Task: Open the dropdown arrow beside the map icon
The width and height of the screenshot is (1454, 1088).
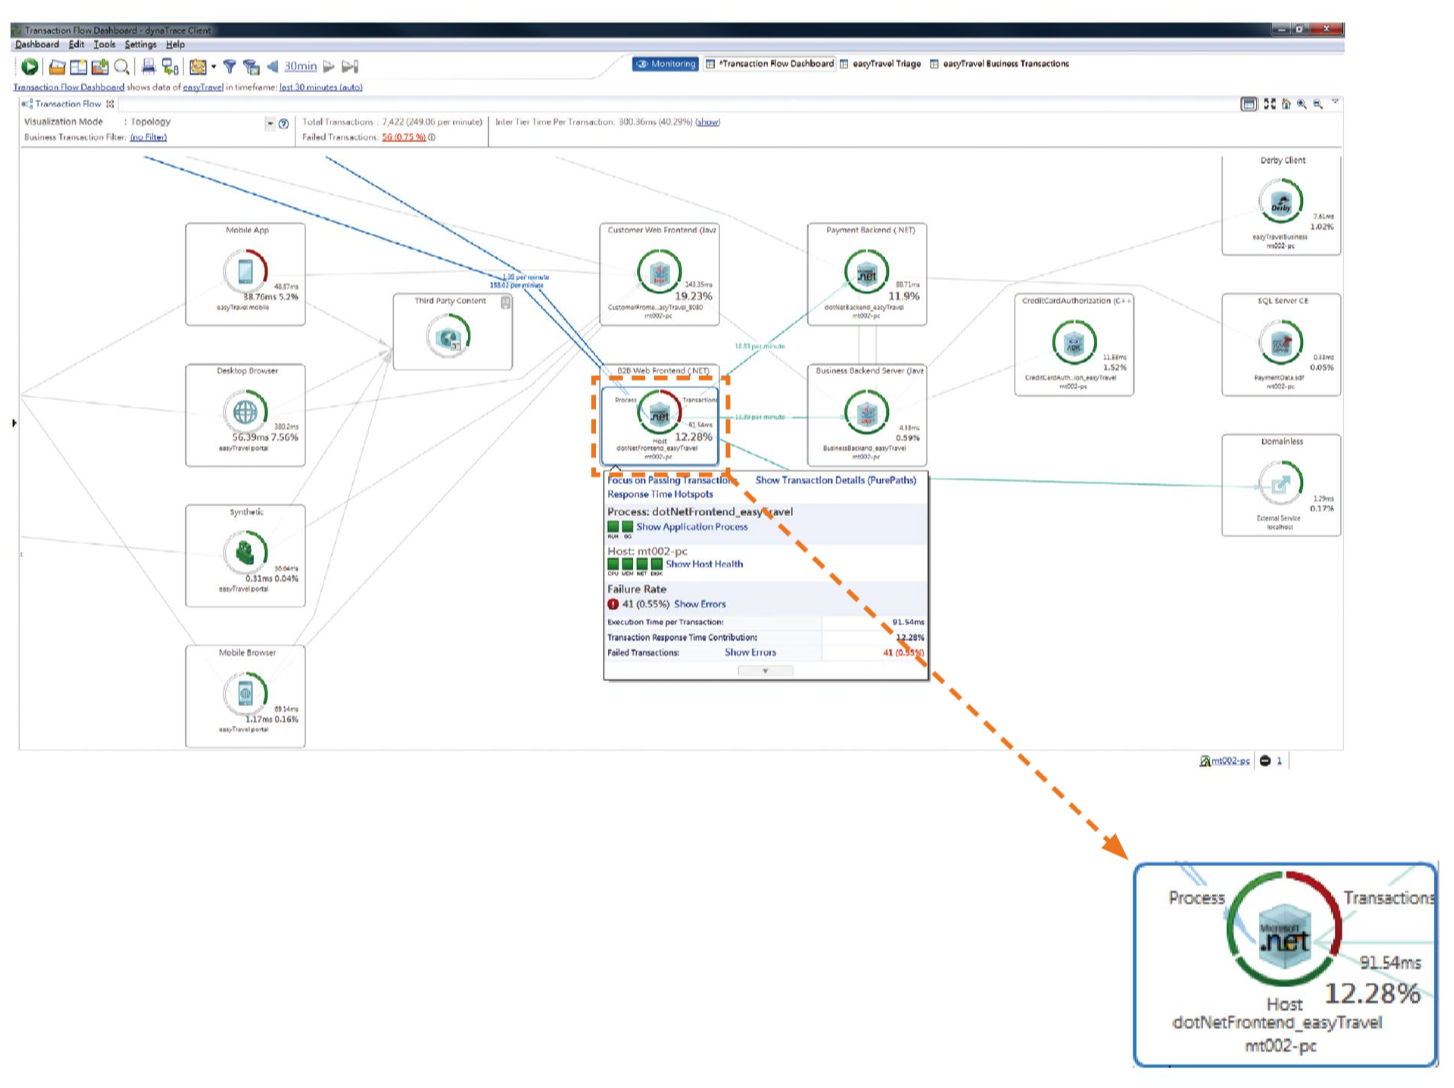Action: coord(213,67)
